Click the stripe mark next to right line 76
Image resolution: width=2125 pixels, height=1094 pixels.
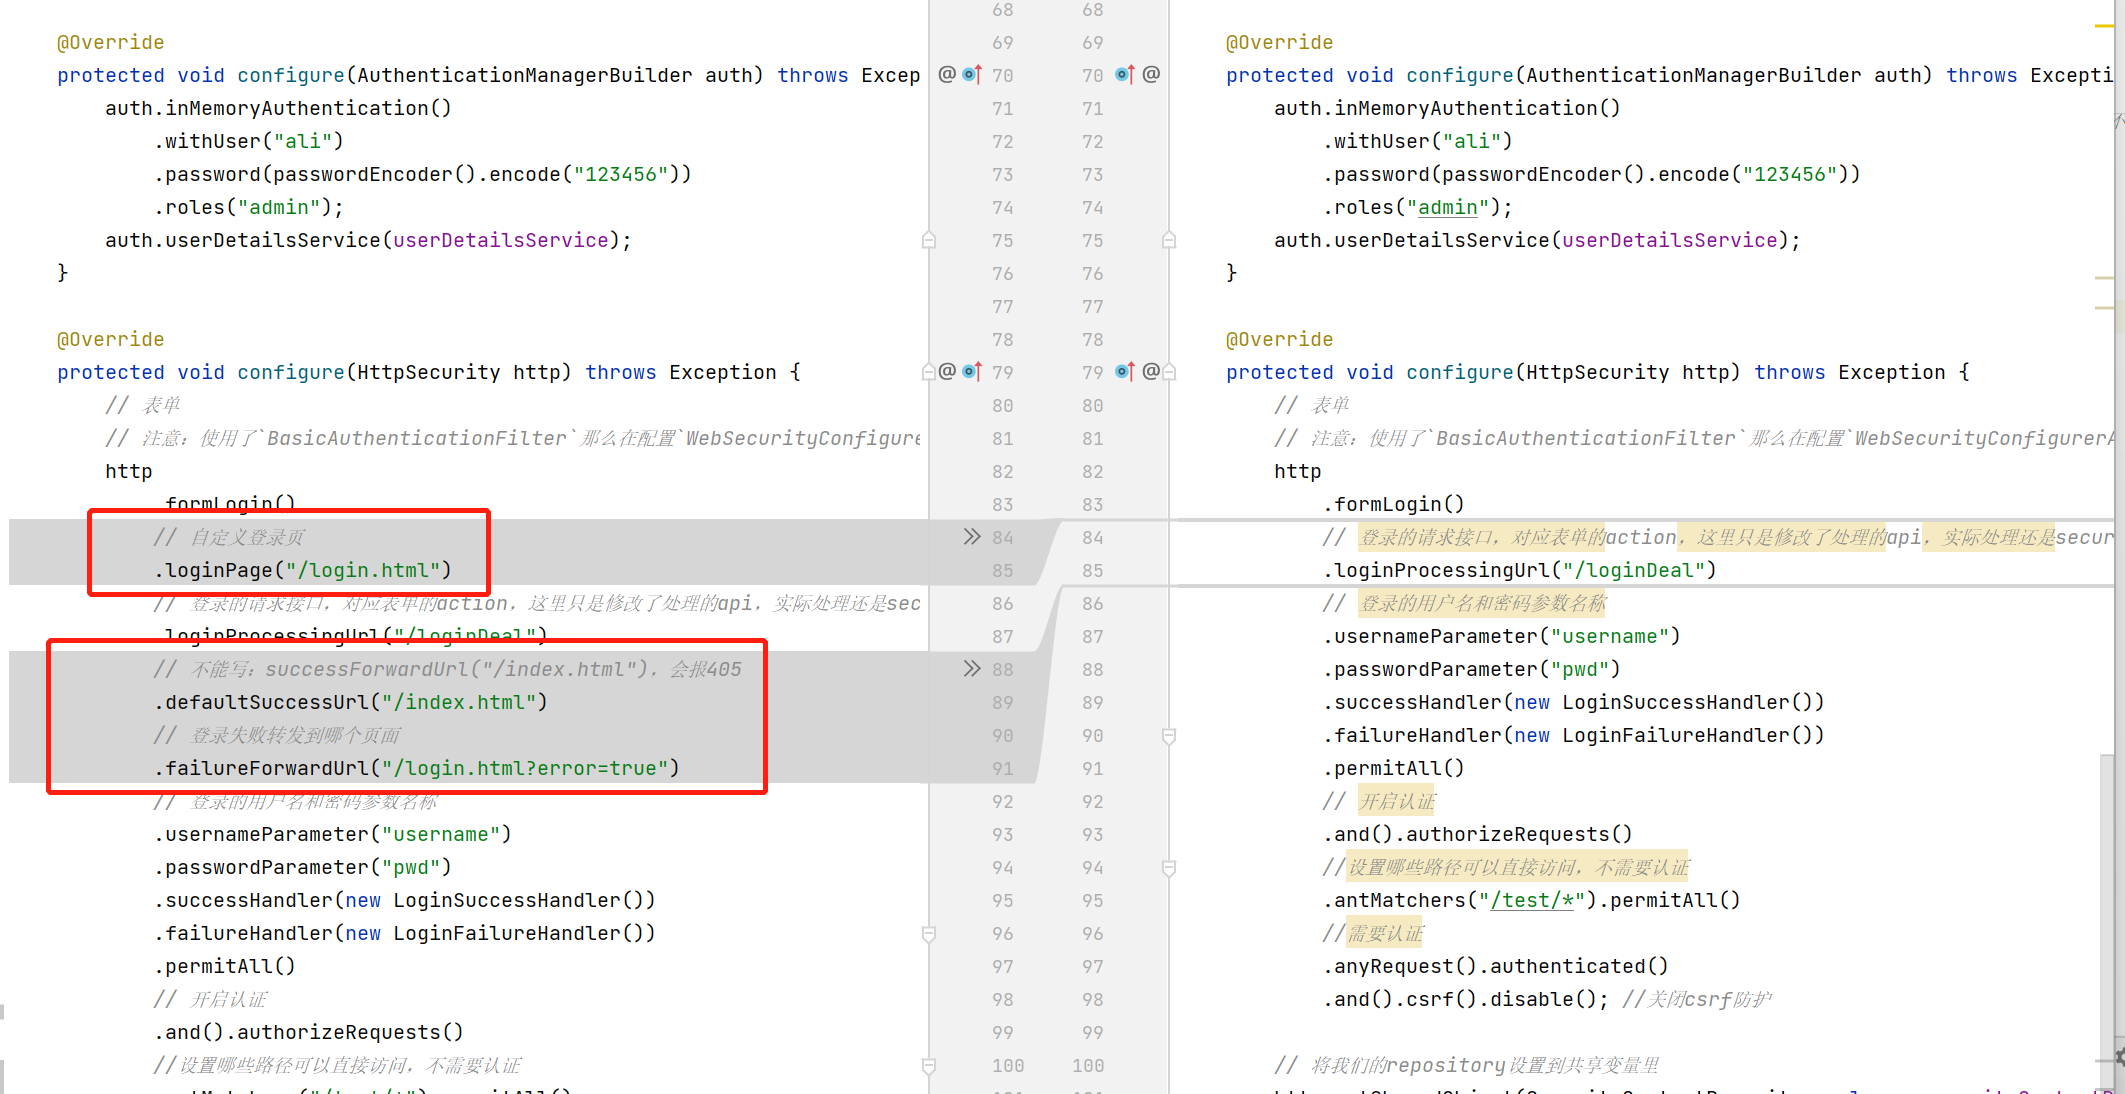[x=2104, y=278]
